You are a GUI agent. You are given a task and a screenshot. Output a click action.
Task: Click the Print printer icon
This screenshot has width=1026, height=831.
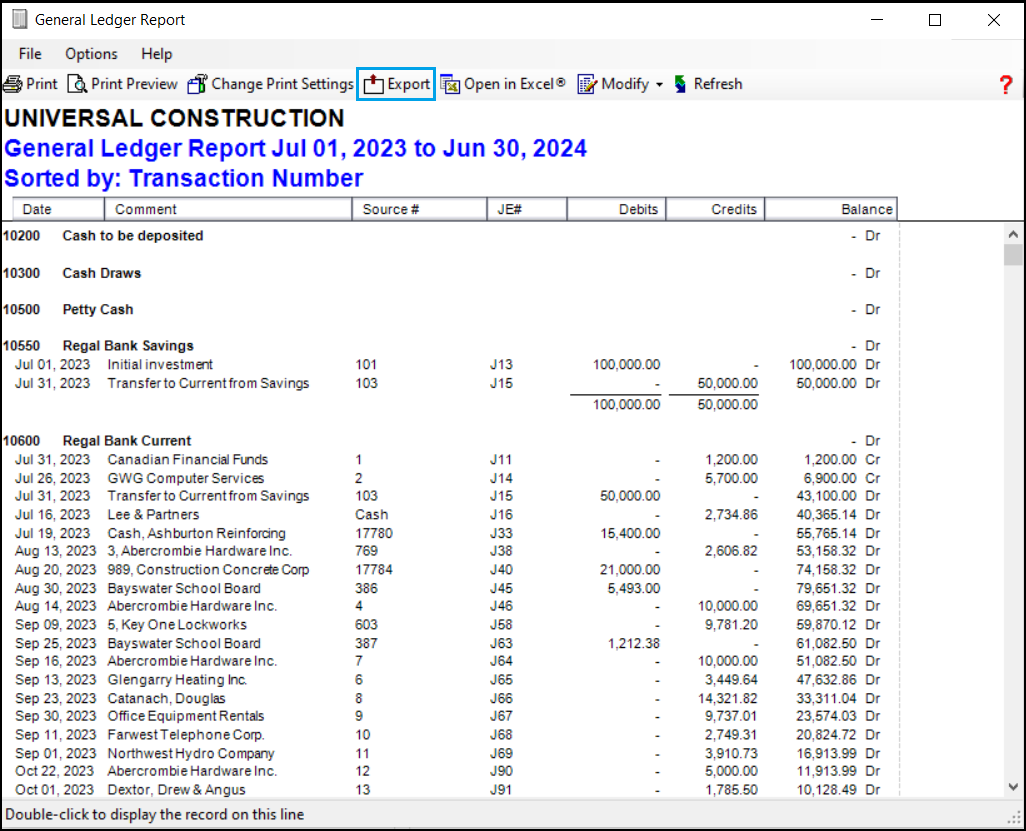[12, 84]
